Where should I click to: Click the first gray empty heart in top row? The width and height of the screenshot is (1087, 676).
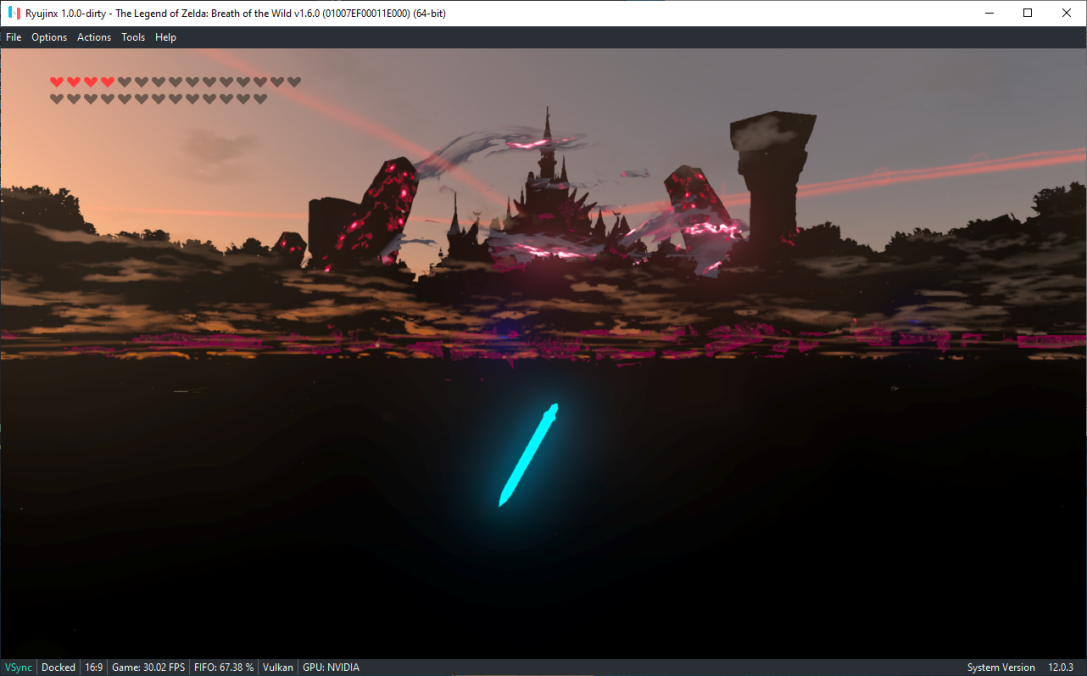click(x=125, y=82)
